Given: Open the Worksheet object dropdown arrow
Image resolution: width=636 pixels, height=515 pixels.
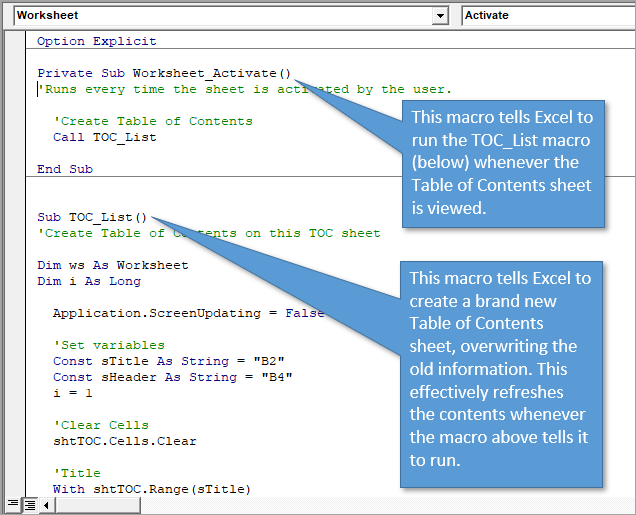Looking at the screenshot, I should 440,16.
